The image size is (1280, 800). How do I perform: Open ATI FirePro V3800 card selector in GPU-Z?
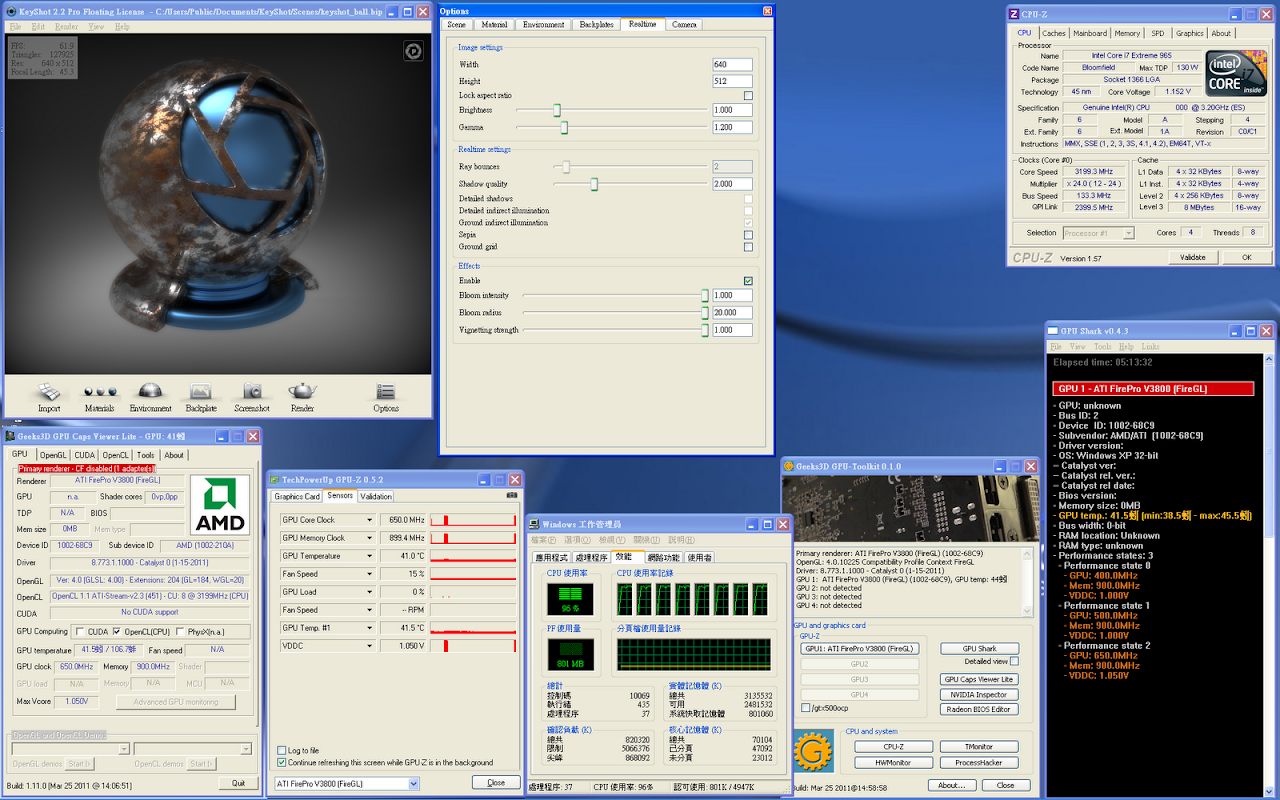click(x=346, y=784)
